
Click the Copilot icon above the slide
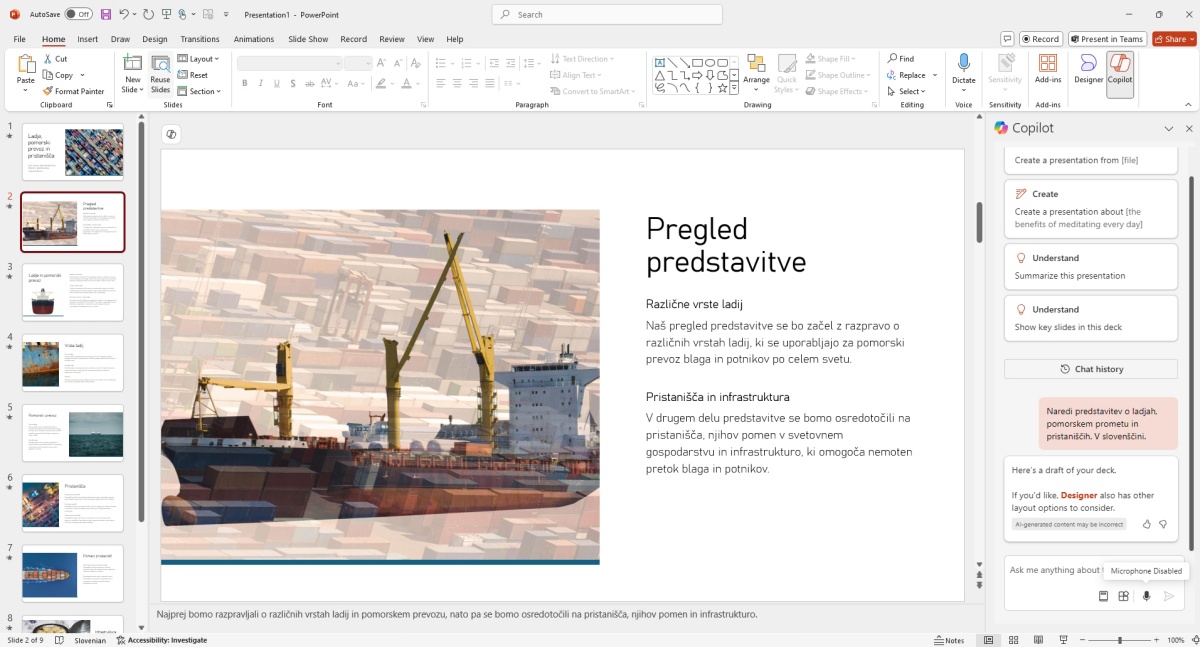point(171,135)
